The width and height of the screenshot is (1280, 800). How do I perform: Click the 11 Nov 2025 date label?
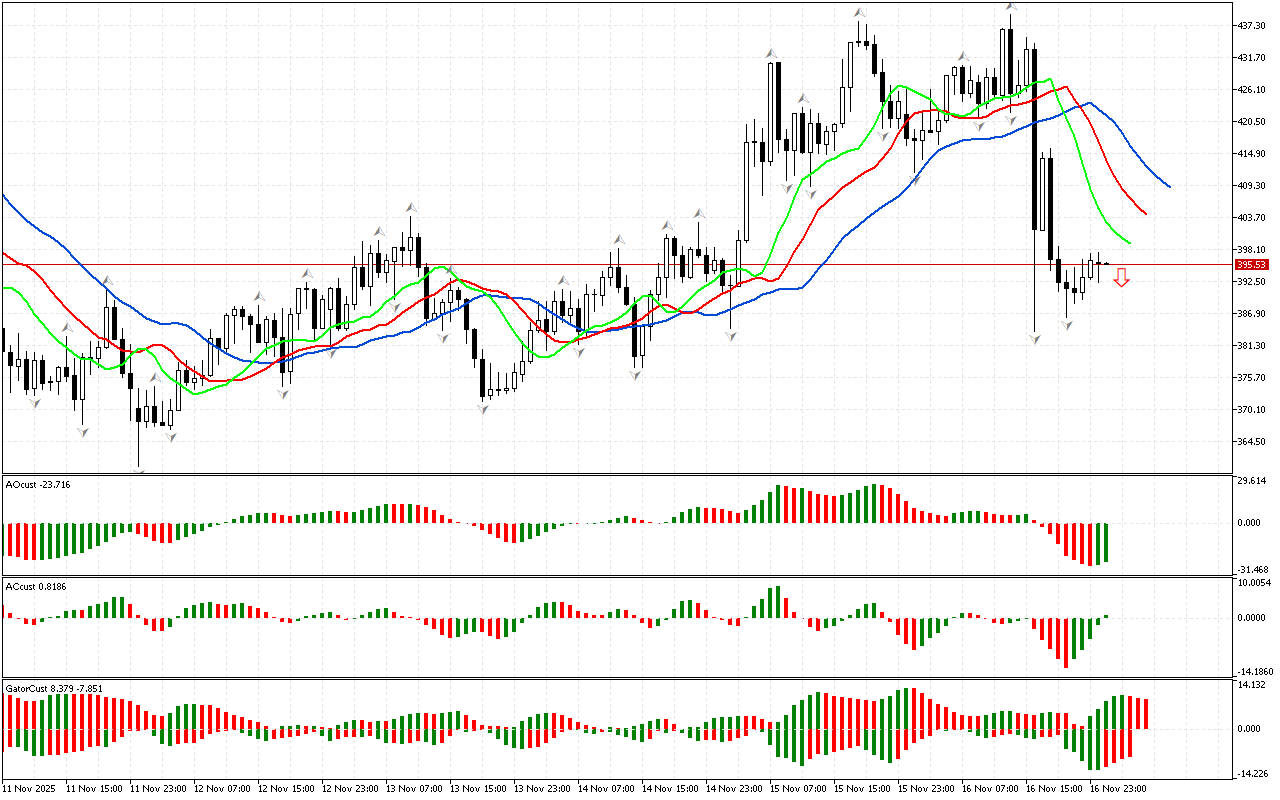tap(29, 789)
